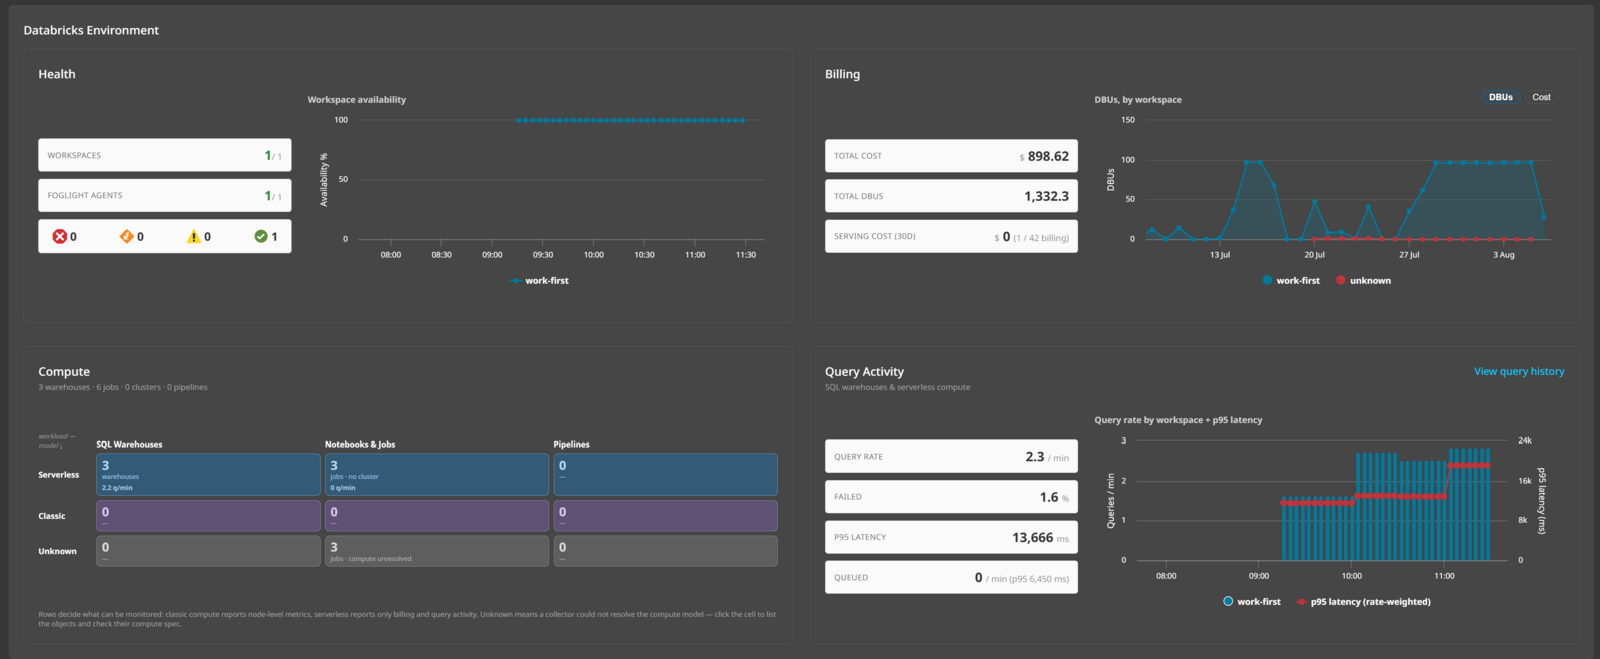Click the 'Pipelines' column header
This screenshot has width=1600, height=659.
572,444
